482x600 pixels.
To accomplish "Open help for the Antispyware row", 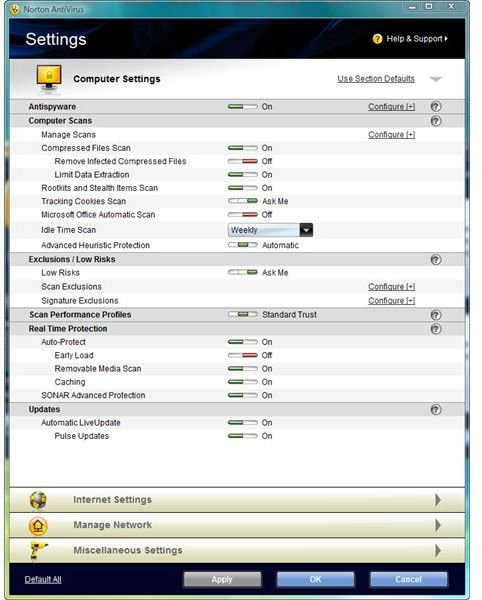I will pos(436,106).
